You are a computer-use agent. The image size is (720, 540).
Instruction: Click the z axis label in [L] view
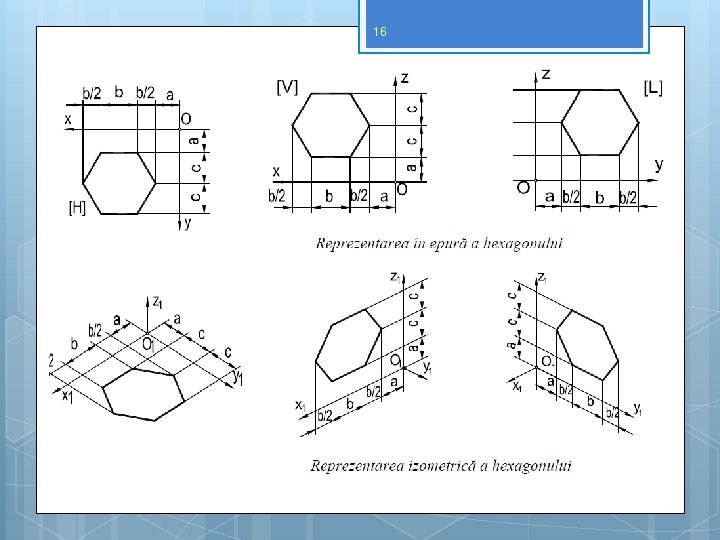click(546, 73)
